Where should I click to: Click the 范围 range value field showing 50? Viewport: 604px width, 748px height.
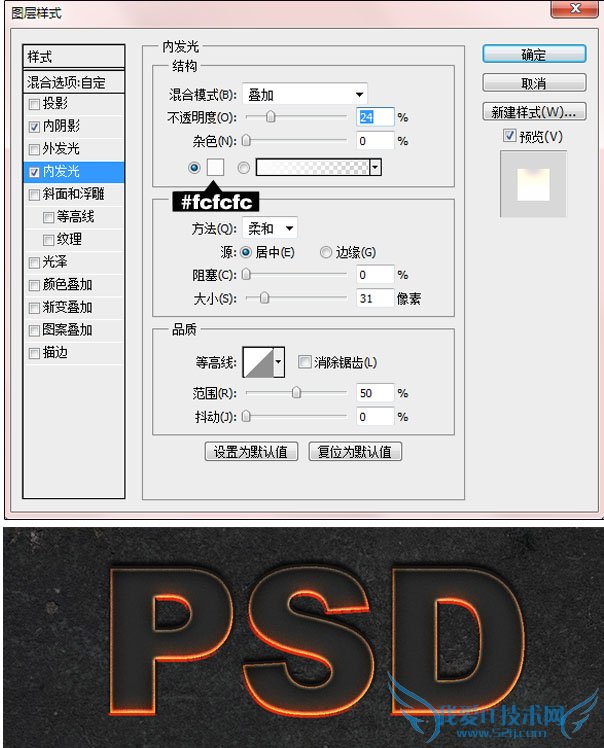(375, 393)
